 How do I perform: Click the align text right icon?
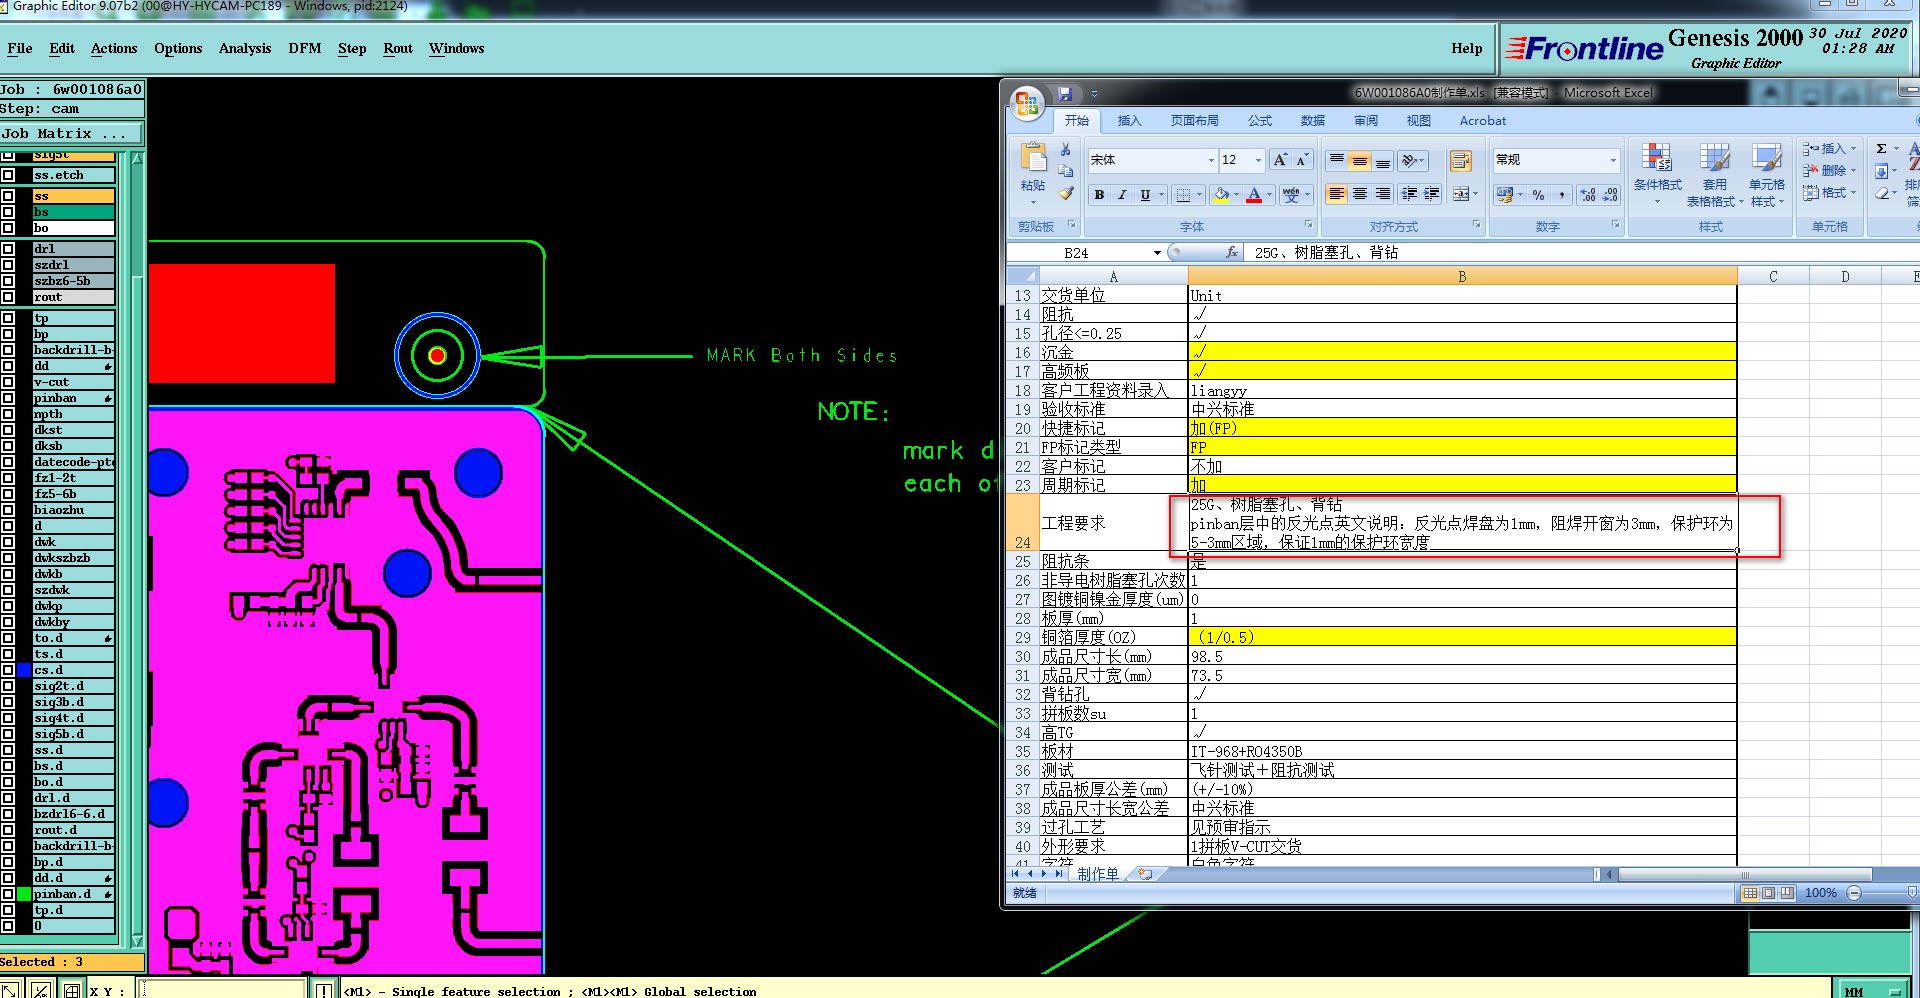pos(1383,194)
